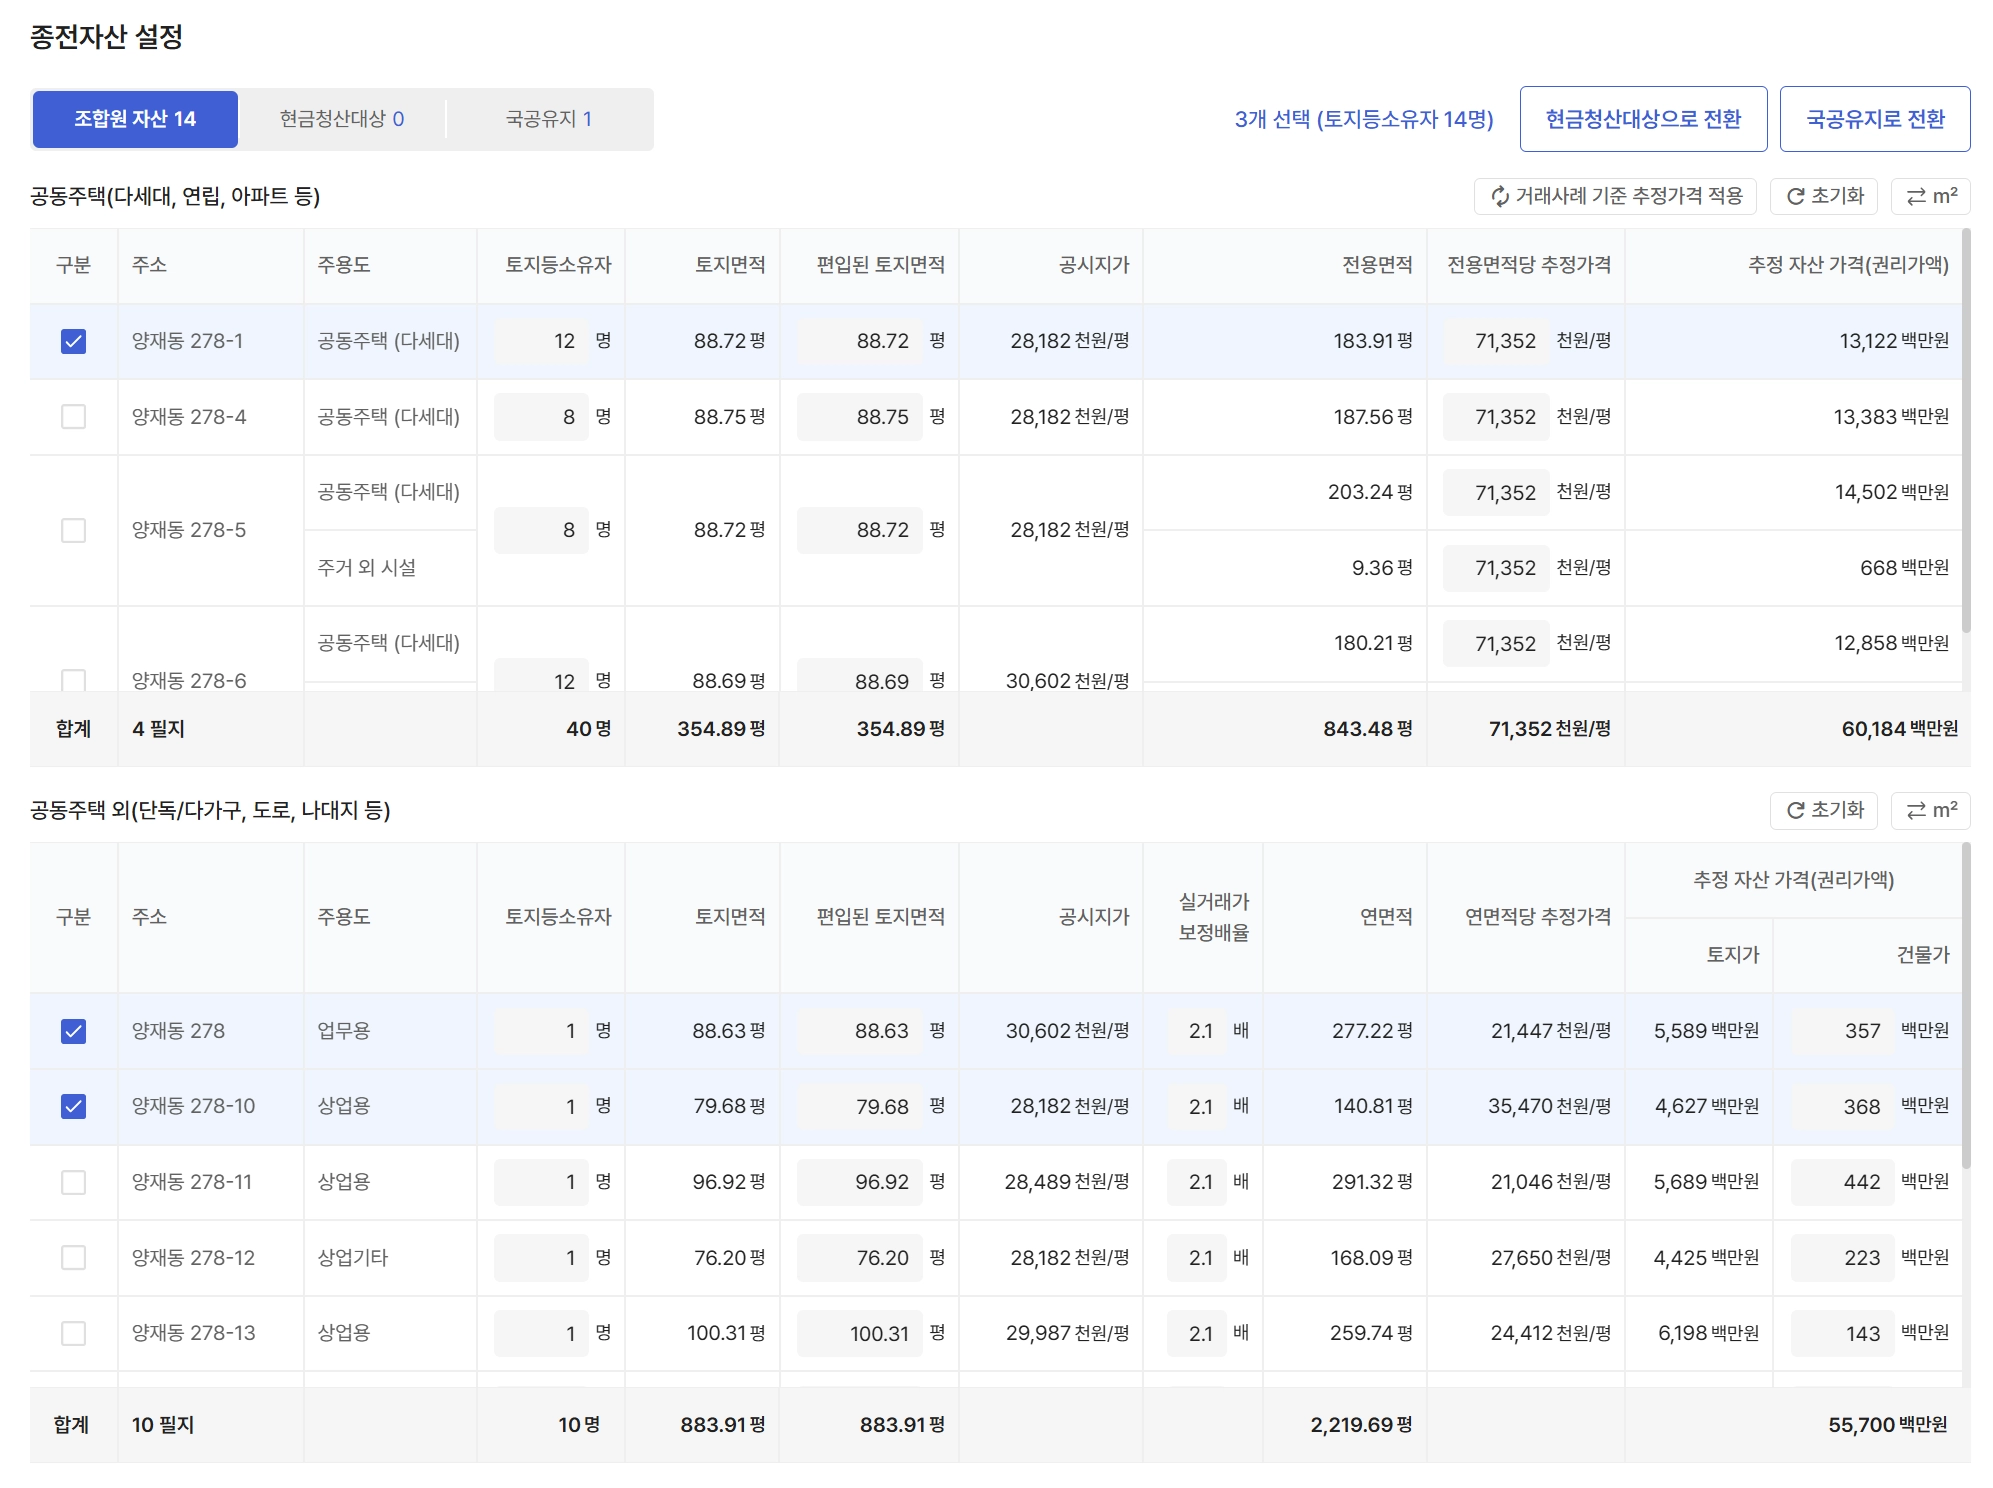Check the 양재동 278-4 row checkbox

pyautogui.click(x=73, y=417)
